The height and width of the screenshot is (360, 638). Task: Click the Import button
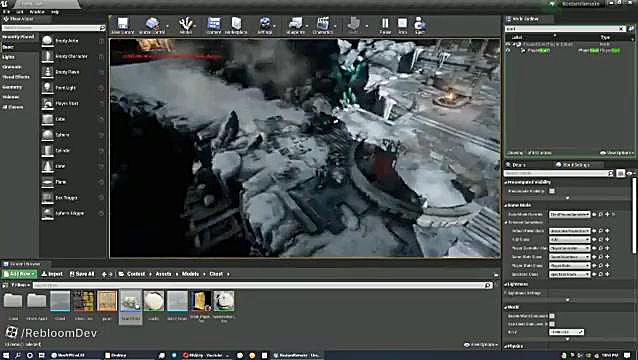(x=52, y=274)
